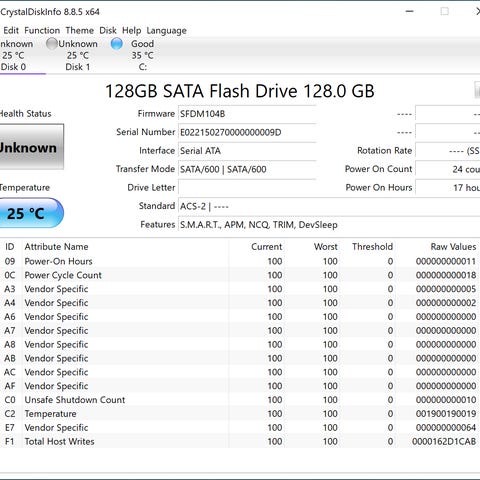Click the Attribute Name column header
480x480 pixels.
click(x=126, y=247)
